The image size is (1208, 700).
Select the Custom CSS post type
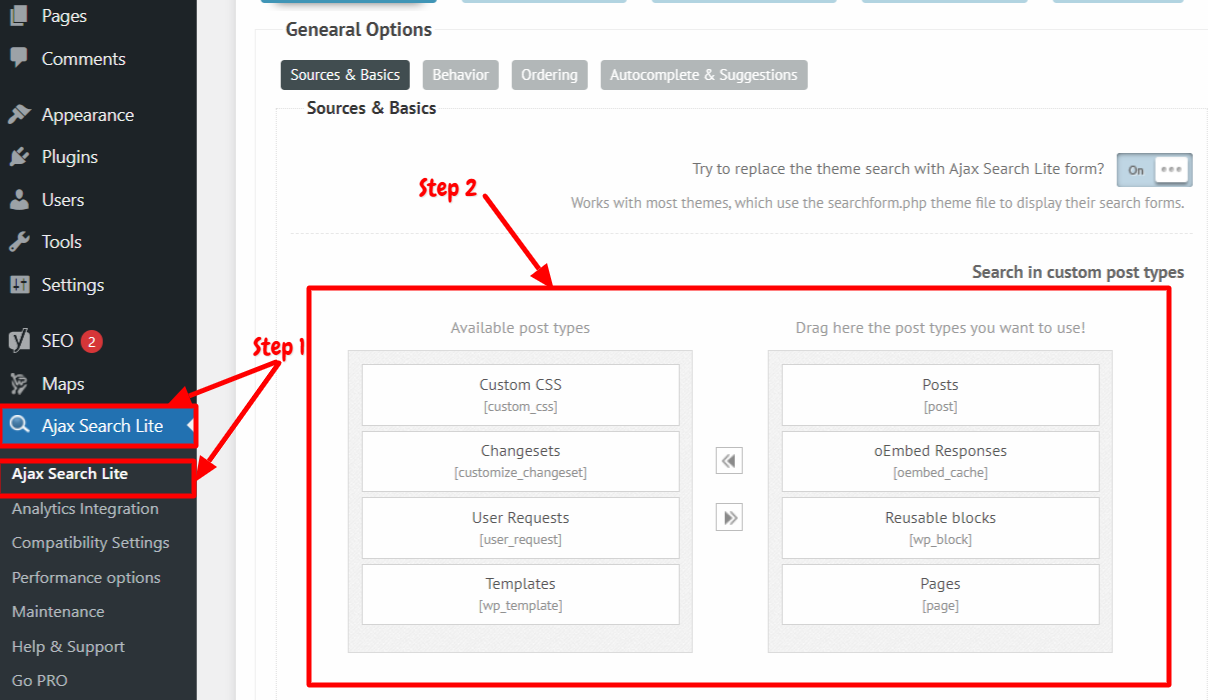point(520,395)
